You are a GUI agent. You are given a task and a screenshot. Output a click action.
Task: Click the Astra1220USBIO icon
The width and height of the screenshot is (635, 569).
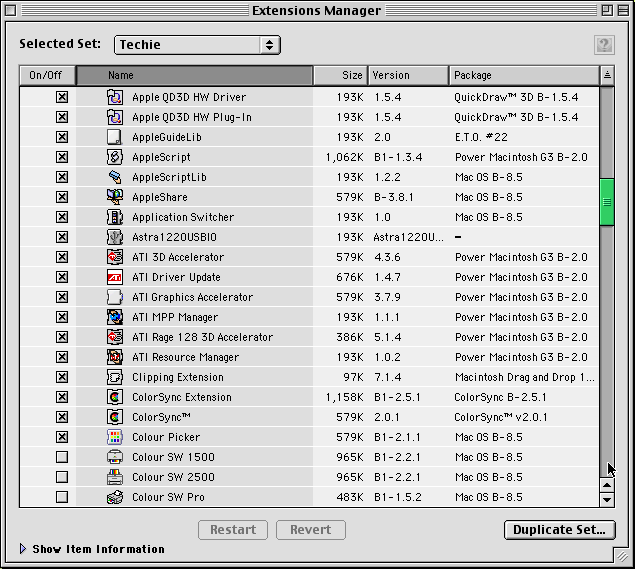coord(115,237)
